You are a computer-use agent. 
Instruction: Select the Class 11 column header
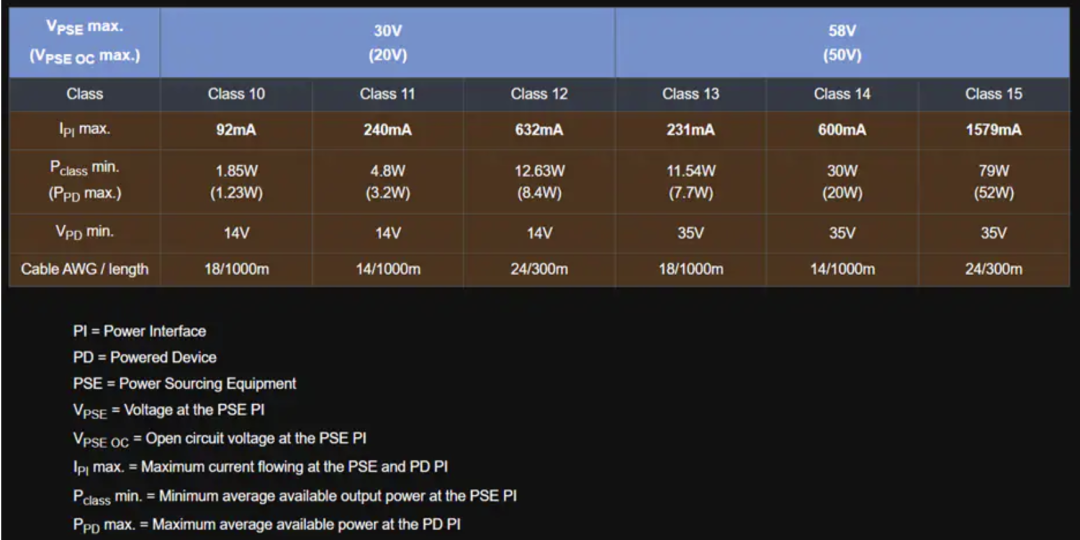(387, 94)
